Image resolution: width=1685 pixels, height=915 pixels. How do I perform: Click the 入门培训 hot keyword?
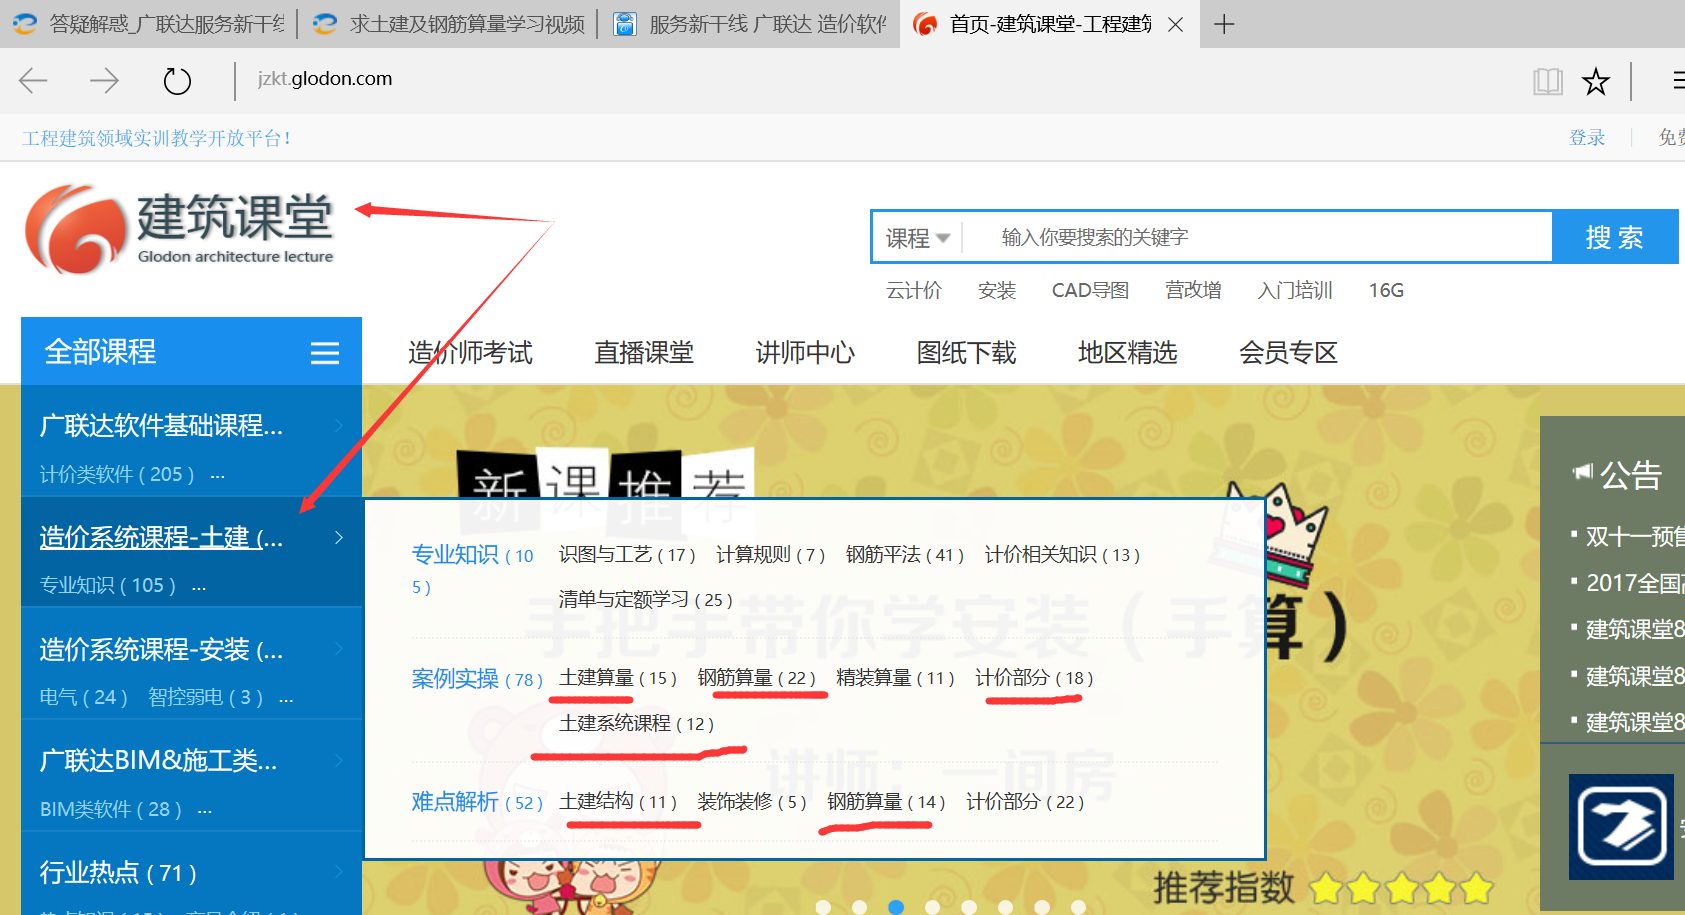click(x=1295, y=290)
